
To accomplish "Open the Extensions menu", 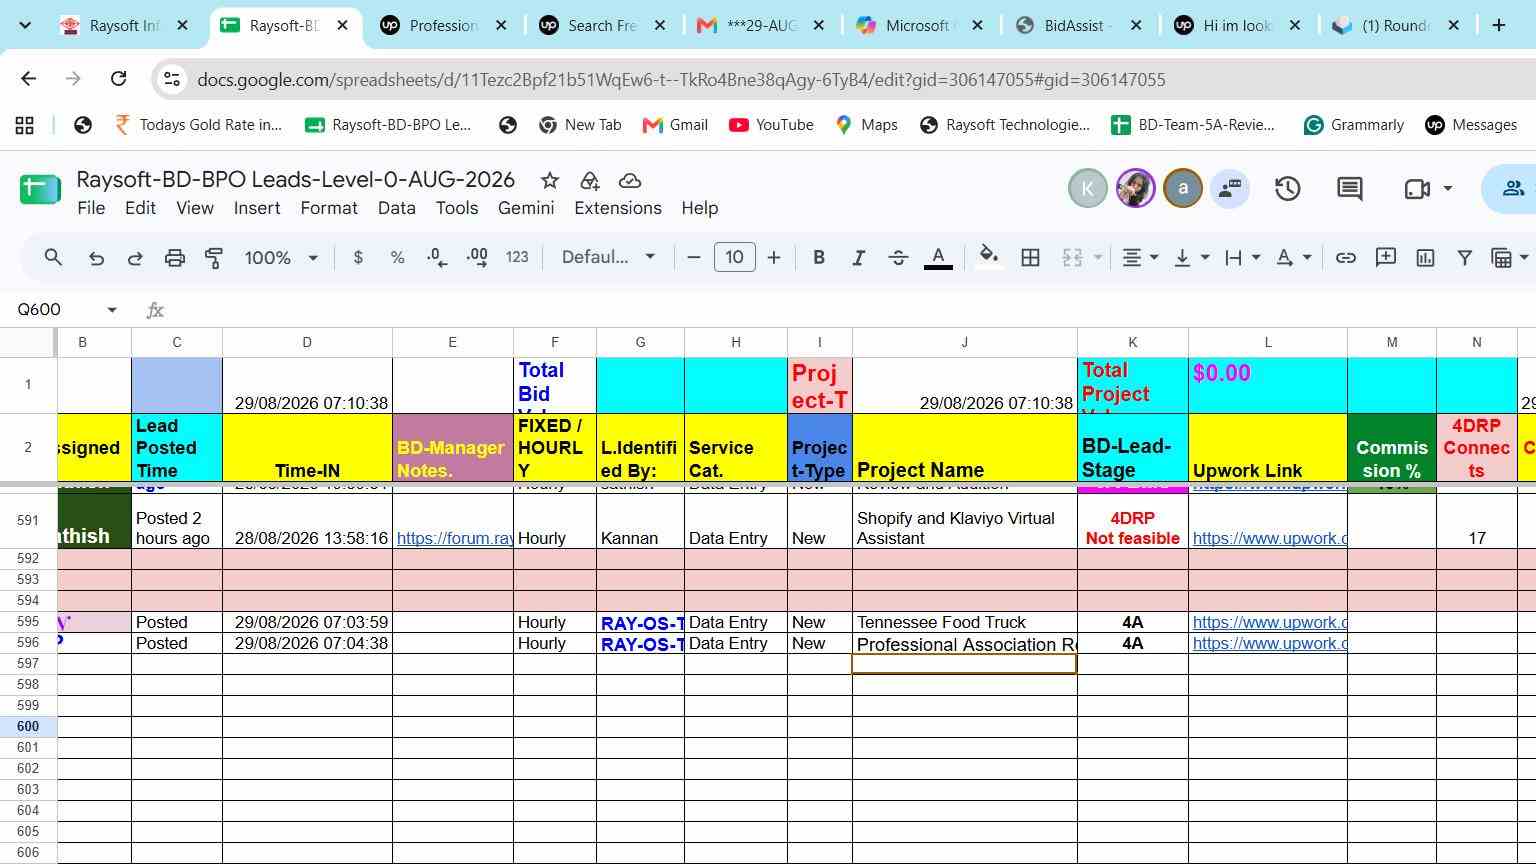I will tap(618, 208).
